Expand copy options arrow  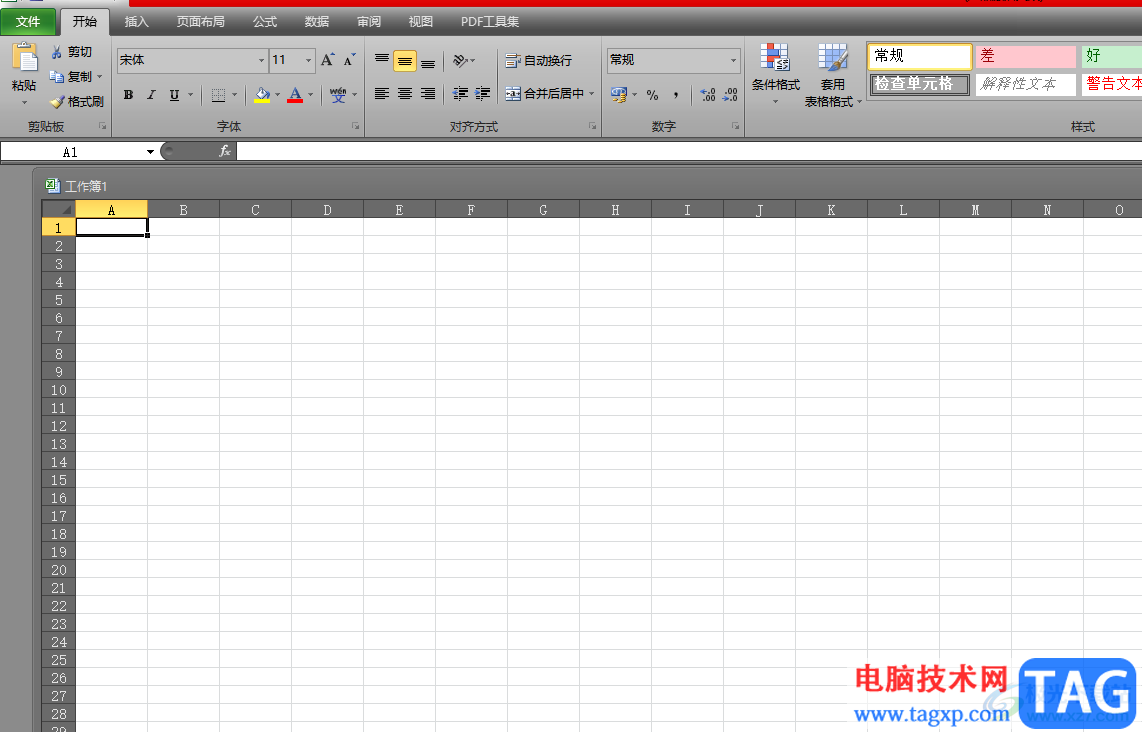[100, 76]
